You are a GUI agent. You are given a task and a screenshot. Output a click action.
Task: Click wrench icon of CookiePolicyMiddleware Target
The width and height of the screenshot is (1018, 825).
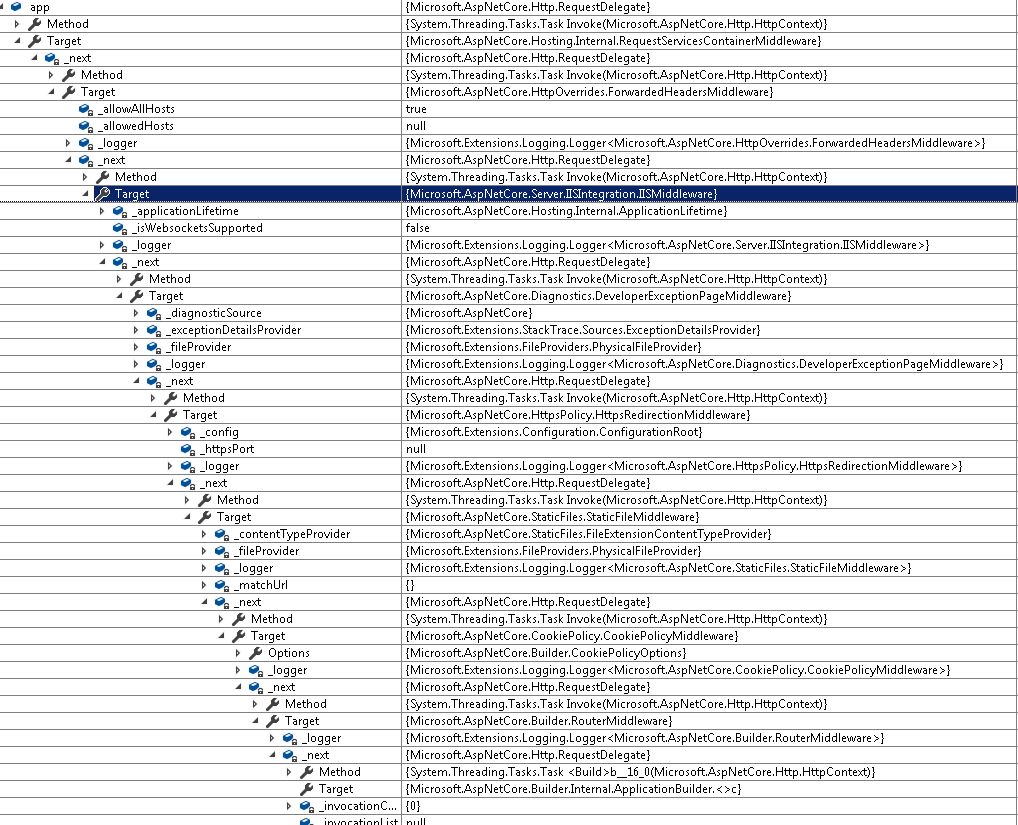(x=239, y=636)
